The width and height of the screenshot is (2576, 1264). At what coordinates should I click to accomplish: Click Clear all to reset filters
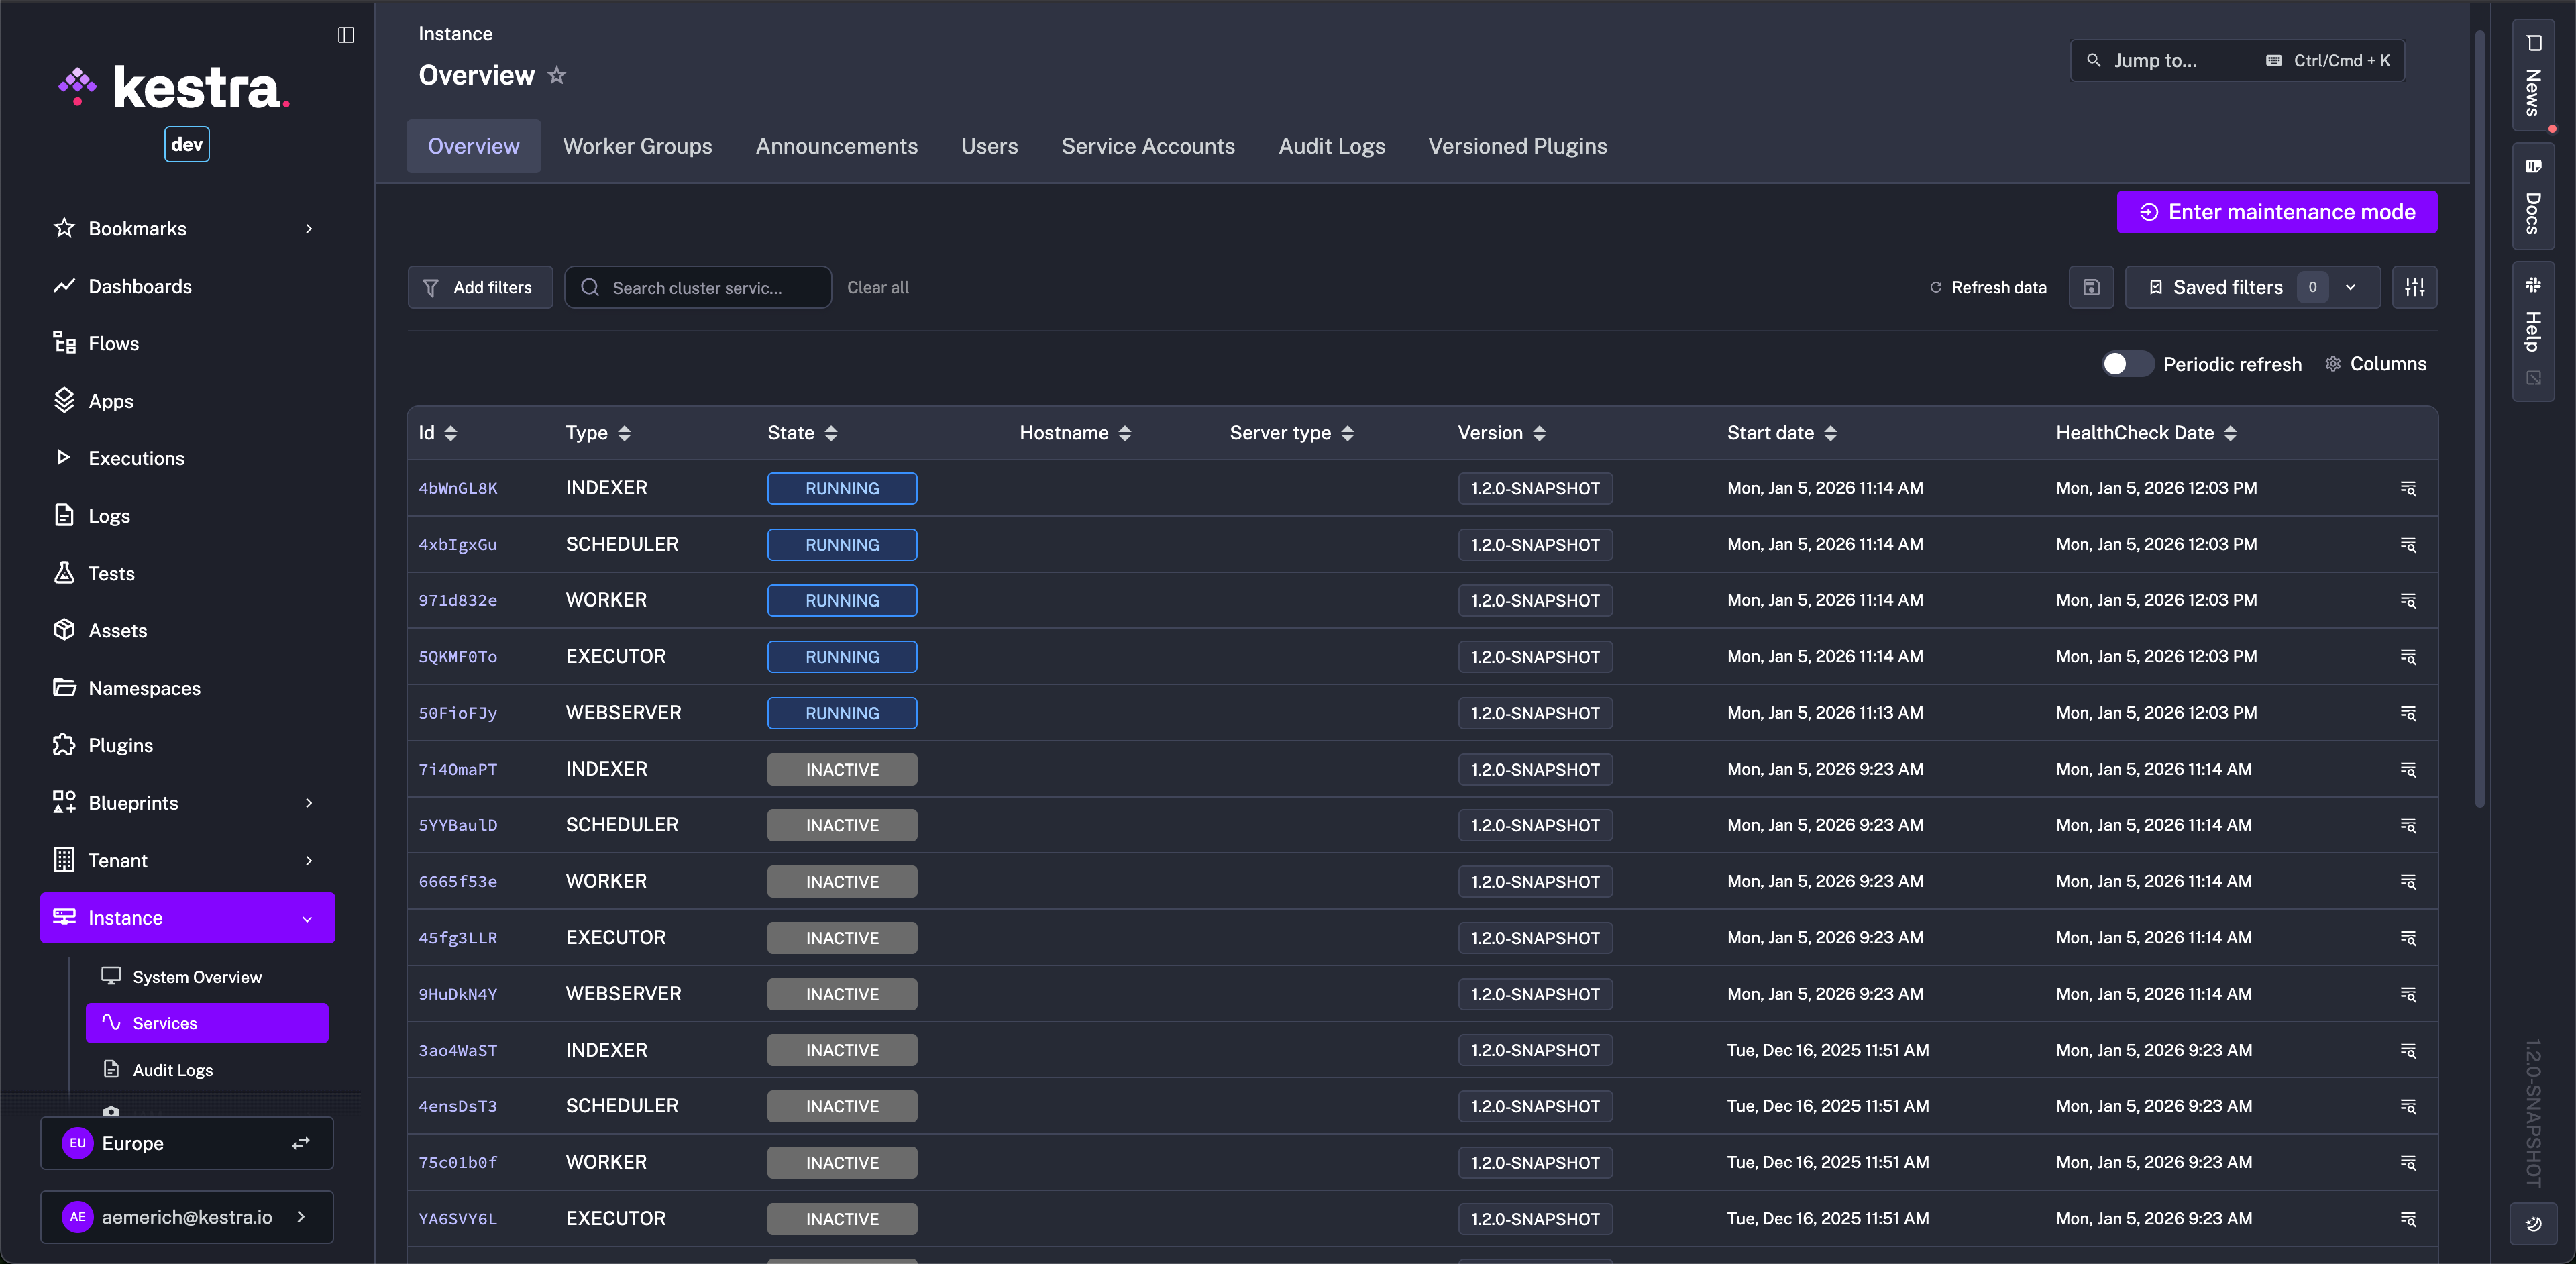[878, 287]
